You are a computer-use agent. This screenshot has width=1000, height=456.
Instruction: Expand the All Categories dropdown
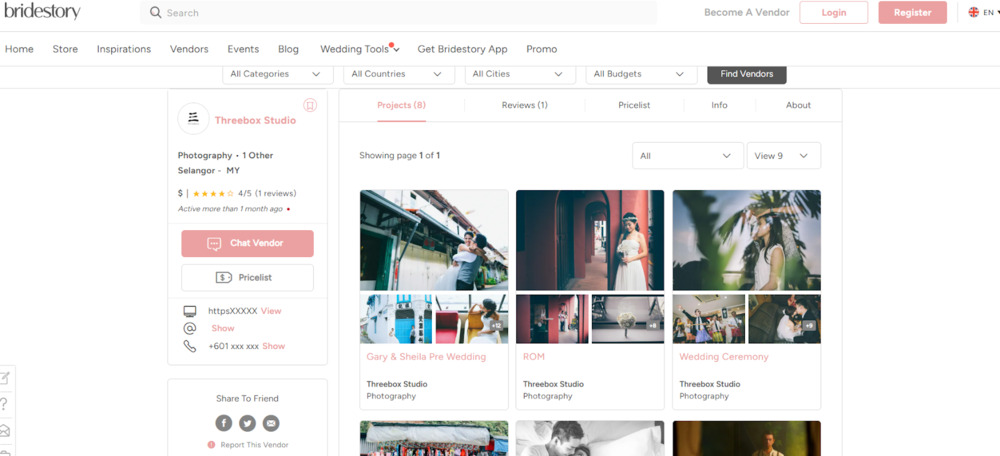(277, 74)
